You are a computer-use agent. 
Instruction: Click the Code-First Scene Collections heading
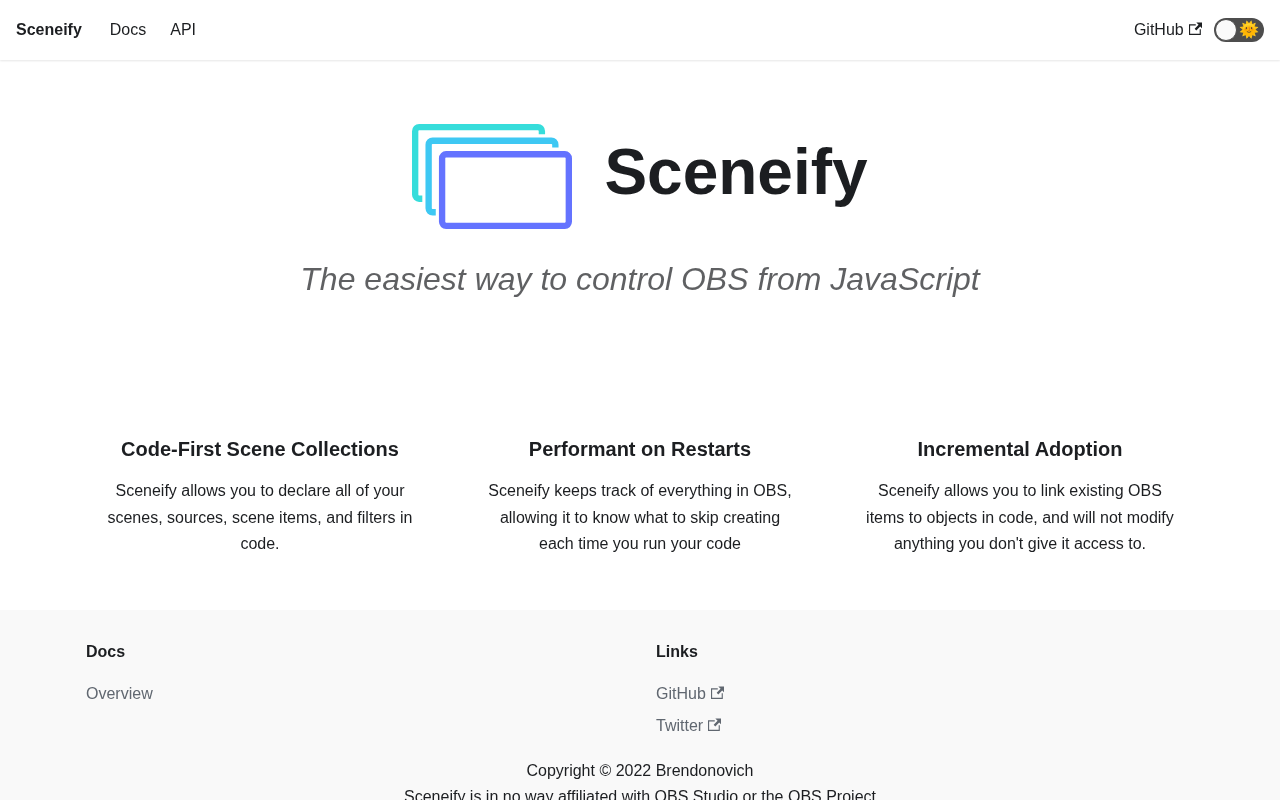(x=260, y=449)
